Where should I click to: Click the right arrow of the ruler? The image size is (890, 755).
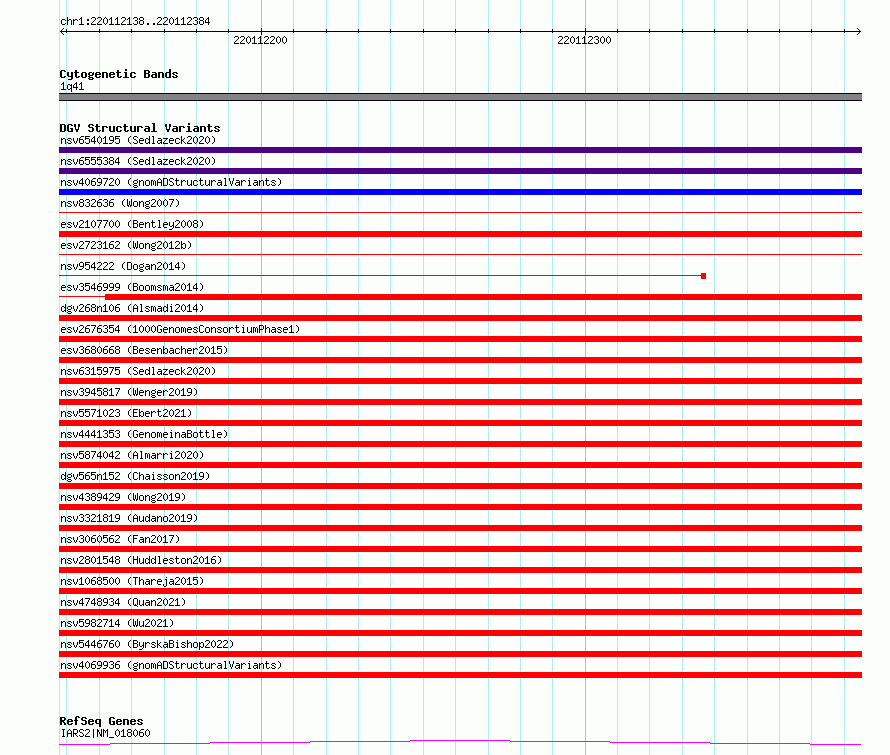pyautogui.click(x=858, y=32)
